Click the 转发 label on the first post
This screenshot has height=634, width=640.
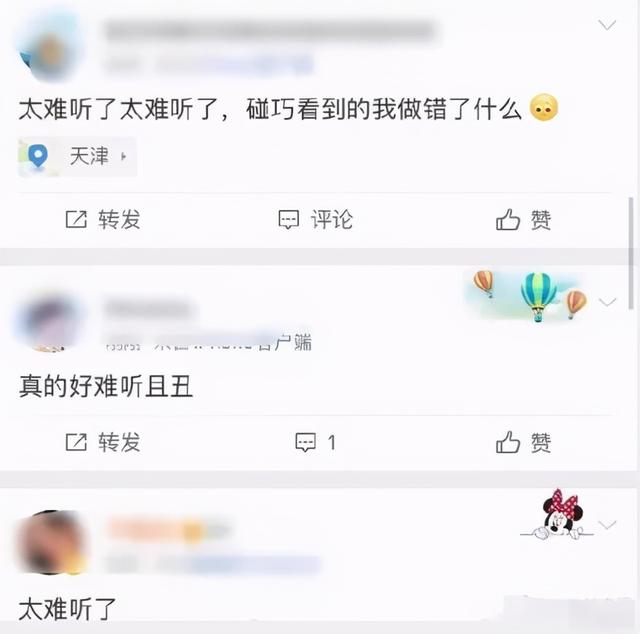click(119, 220)
